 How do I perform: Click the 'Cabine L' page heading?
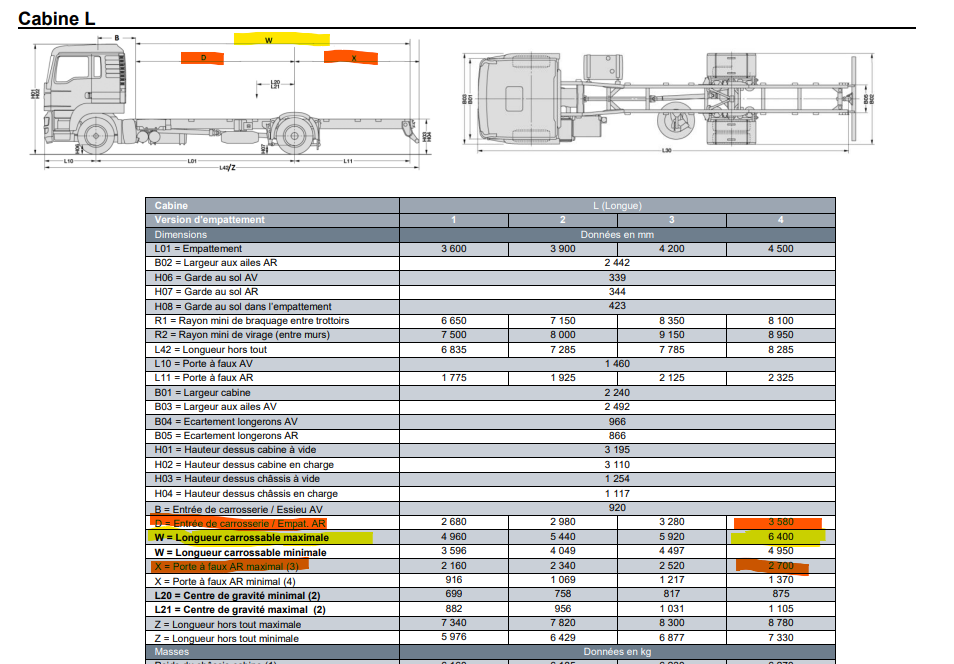(57, 17)
